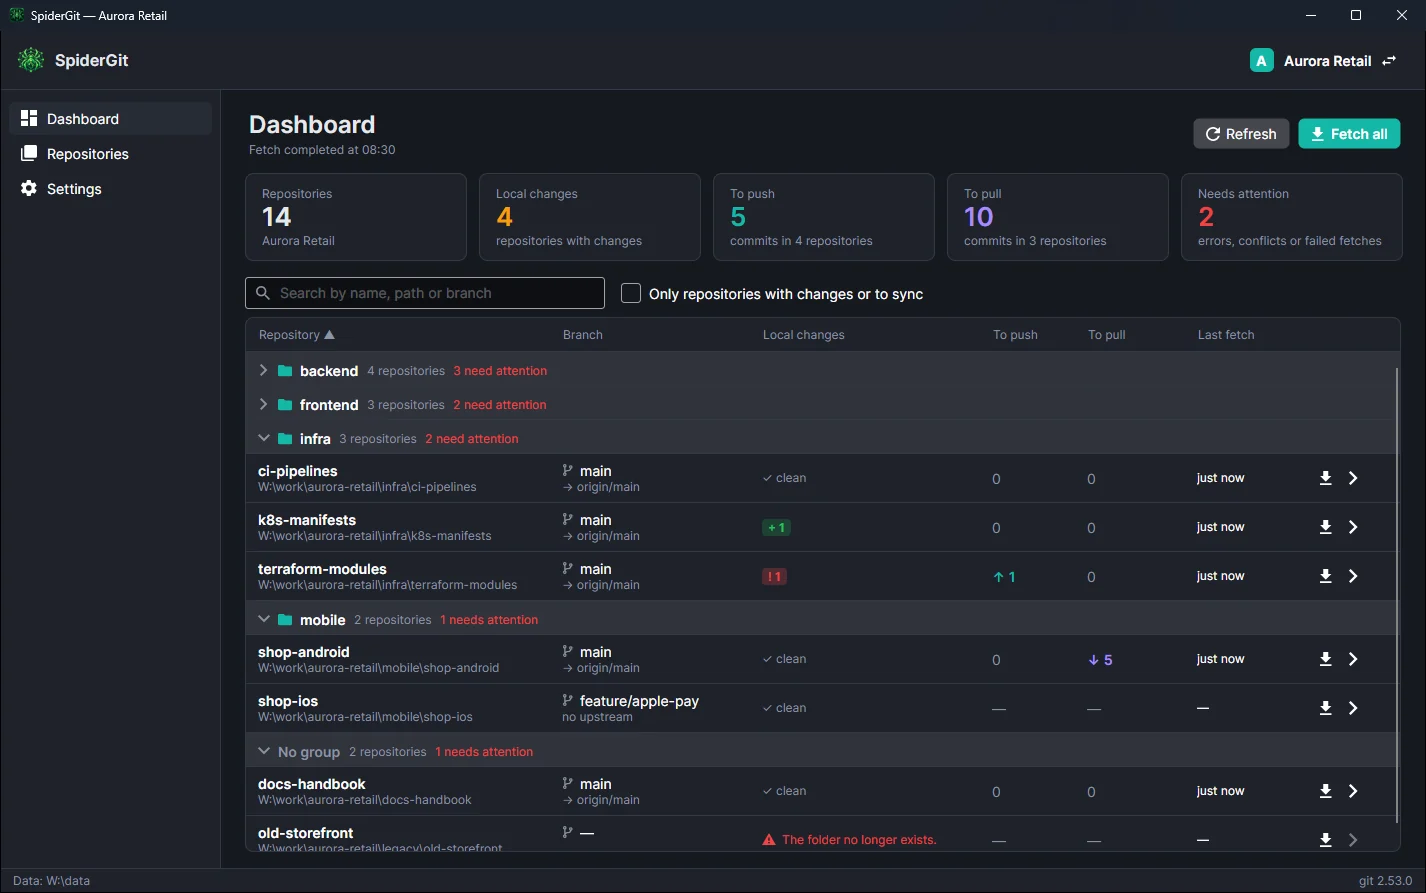1426x893 pixels.
Task: Click the red conflict badge for terraform-modules
Action: tap(774, 576)
